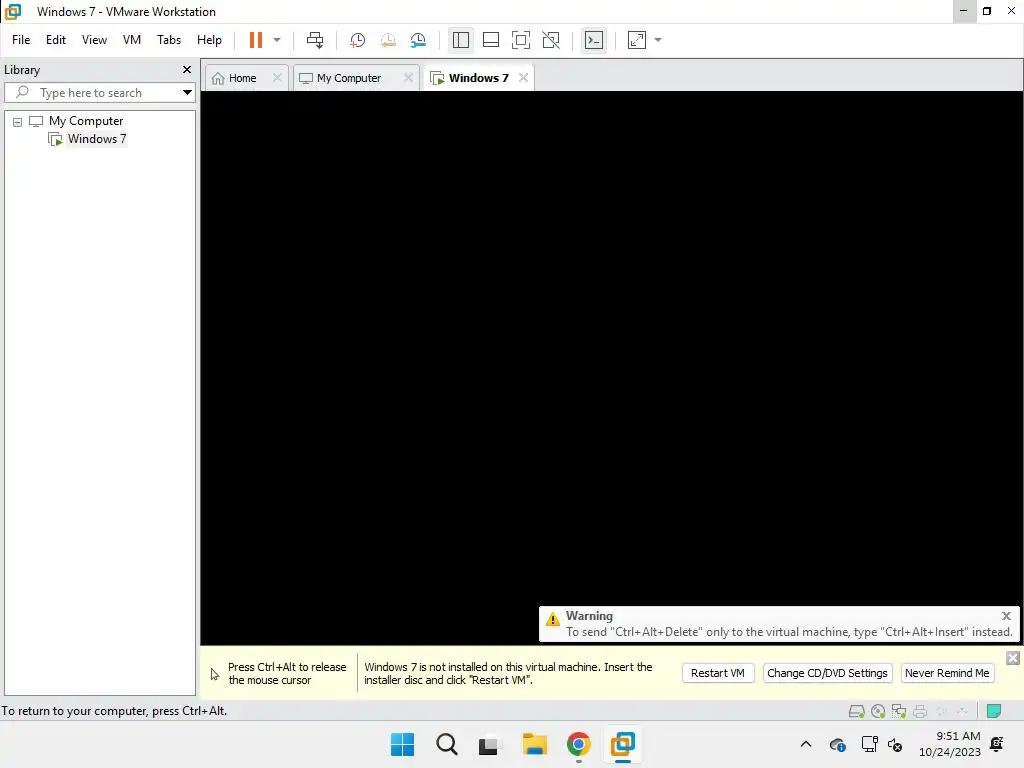This screenshot has height=768, width=1024.
Task: Open the clock showing 9:51 AM
Action: click(950, 744)
